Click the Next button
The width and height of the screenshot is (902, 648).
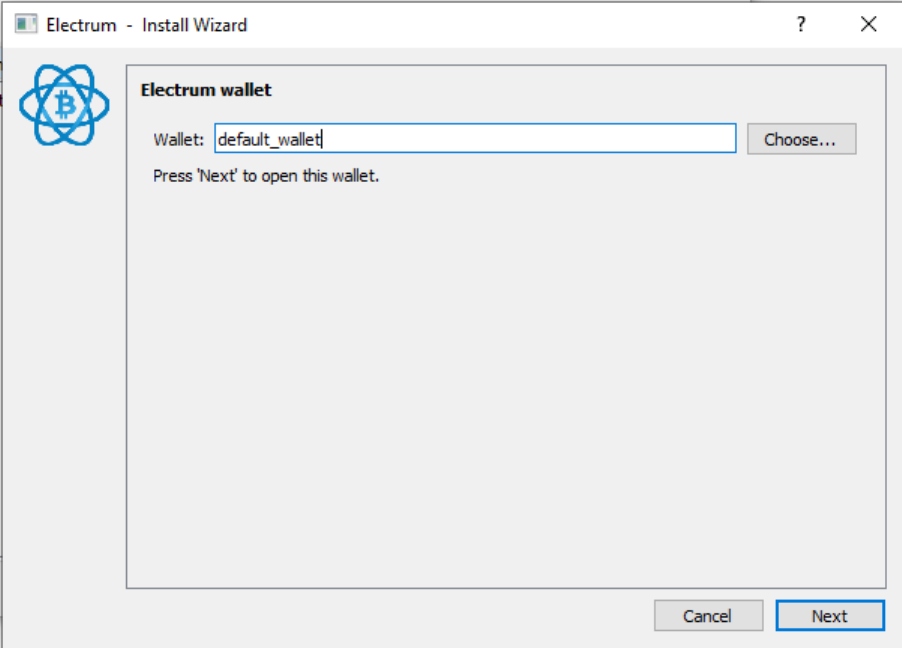pyautogui.click(x=830, y=616)
